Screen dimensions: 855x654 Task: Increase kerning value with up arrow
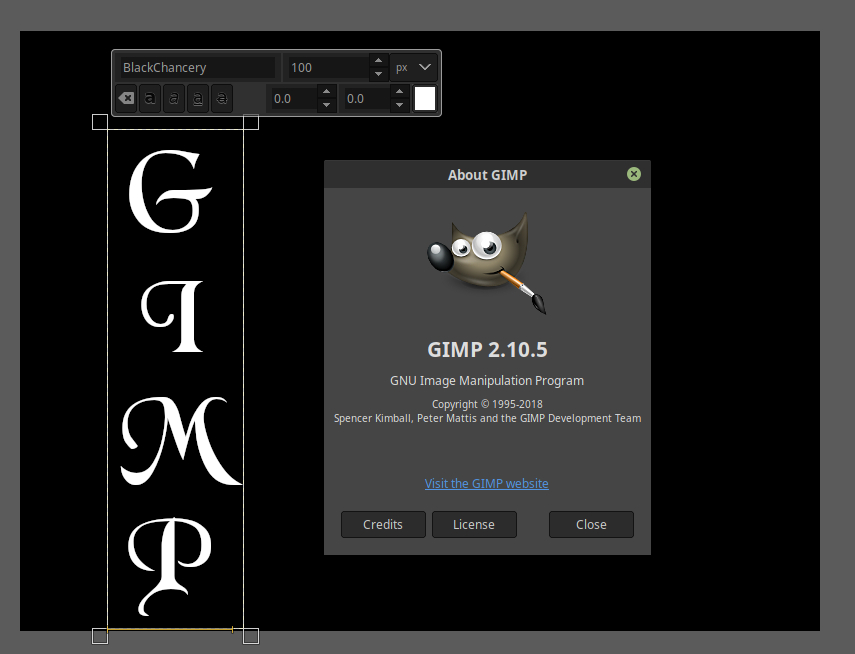click(x=400, y=92)
